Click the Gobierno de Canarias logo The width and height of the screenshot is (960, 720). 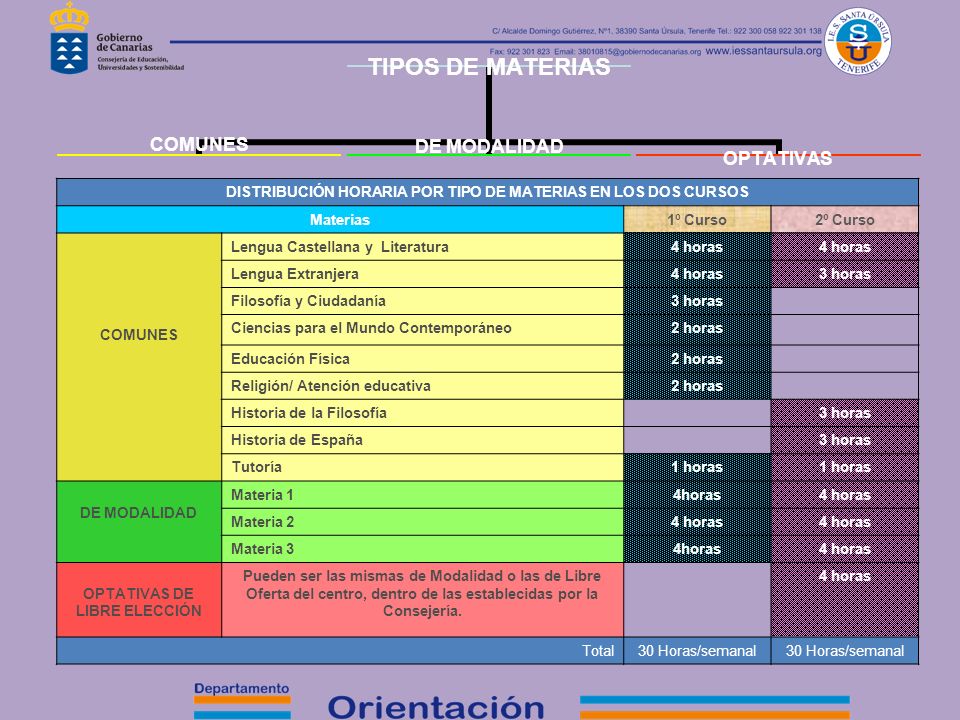tap(116, 38)
